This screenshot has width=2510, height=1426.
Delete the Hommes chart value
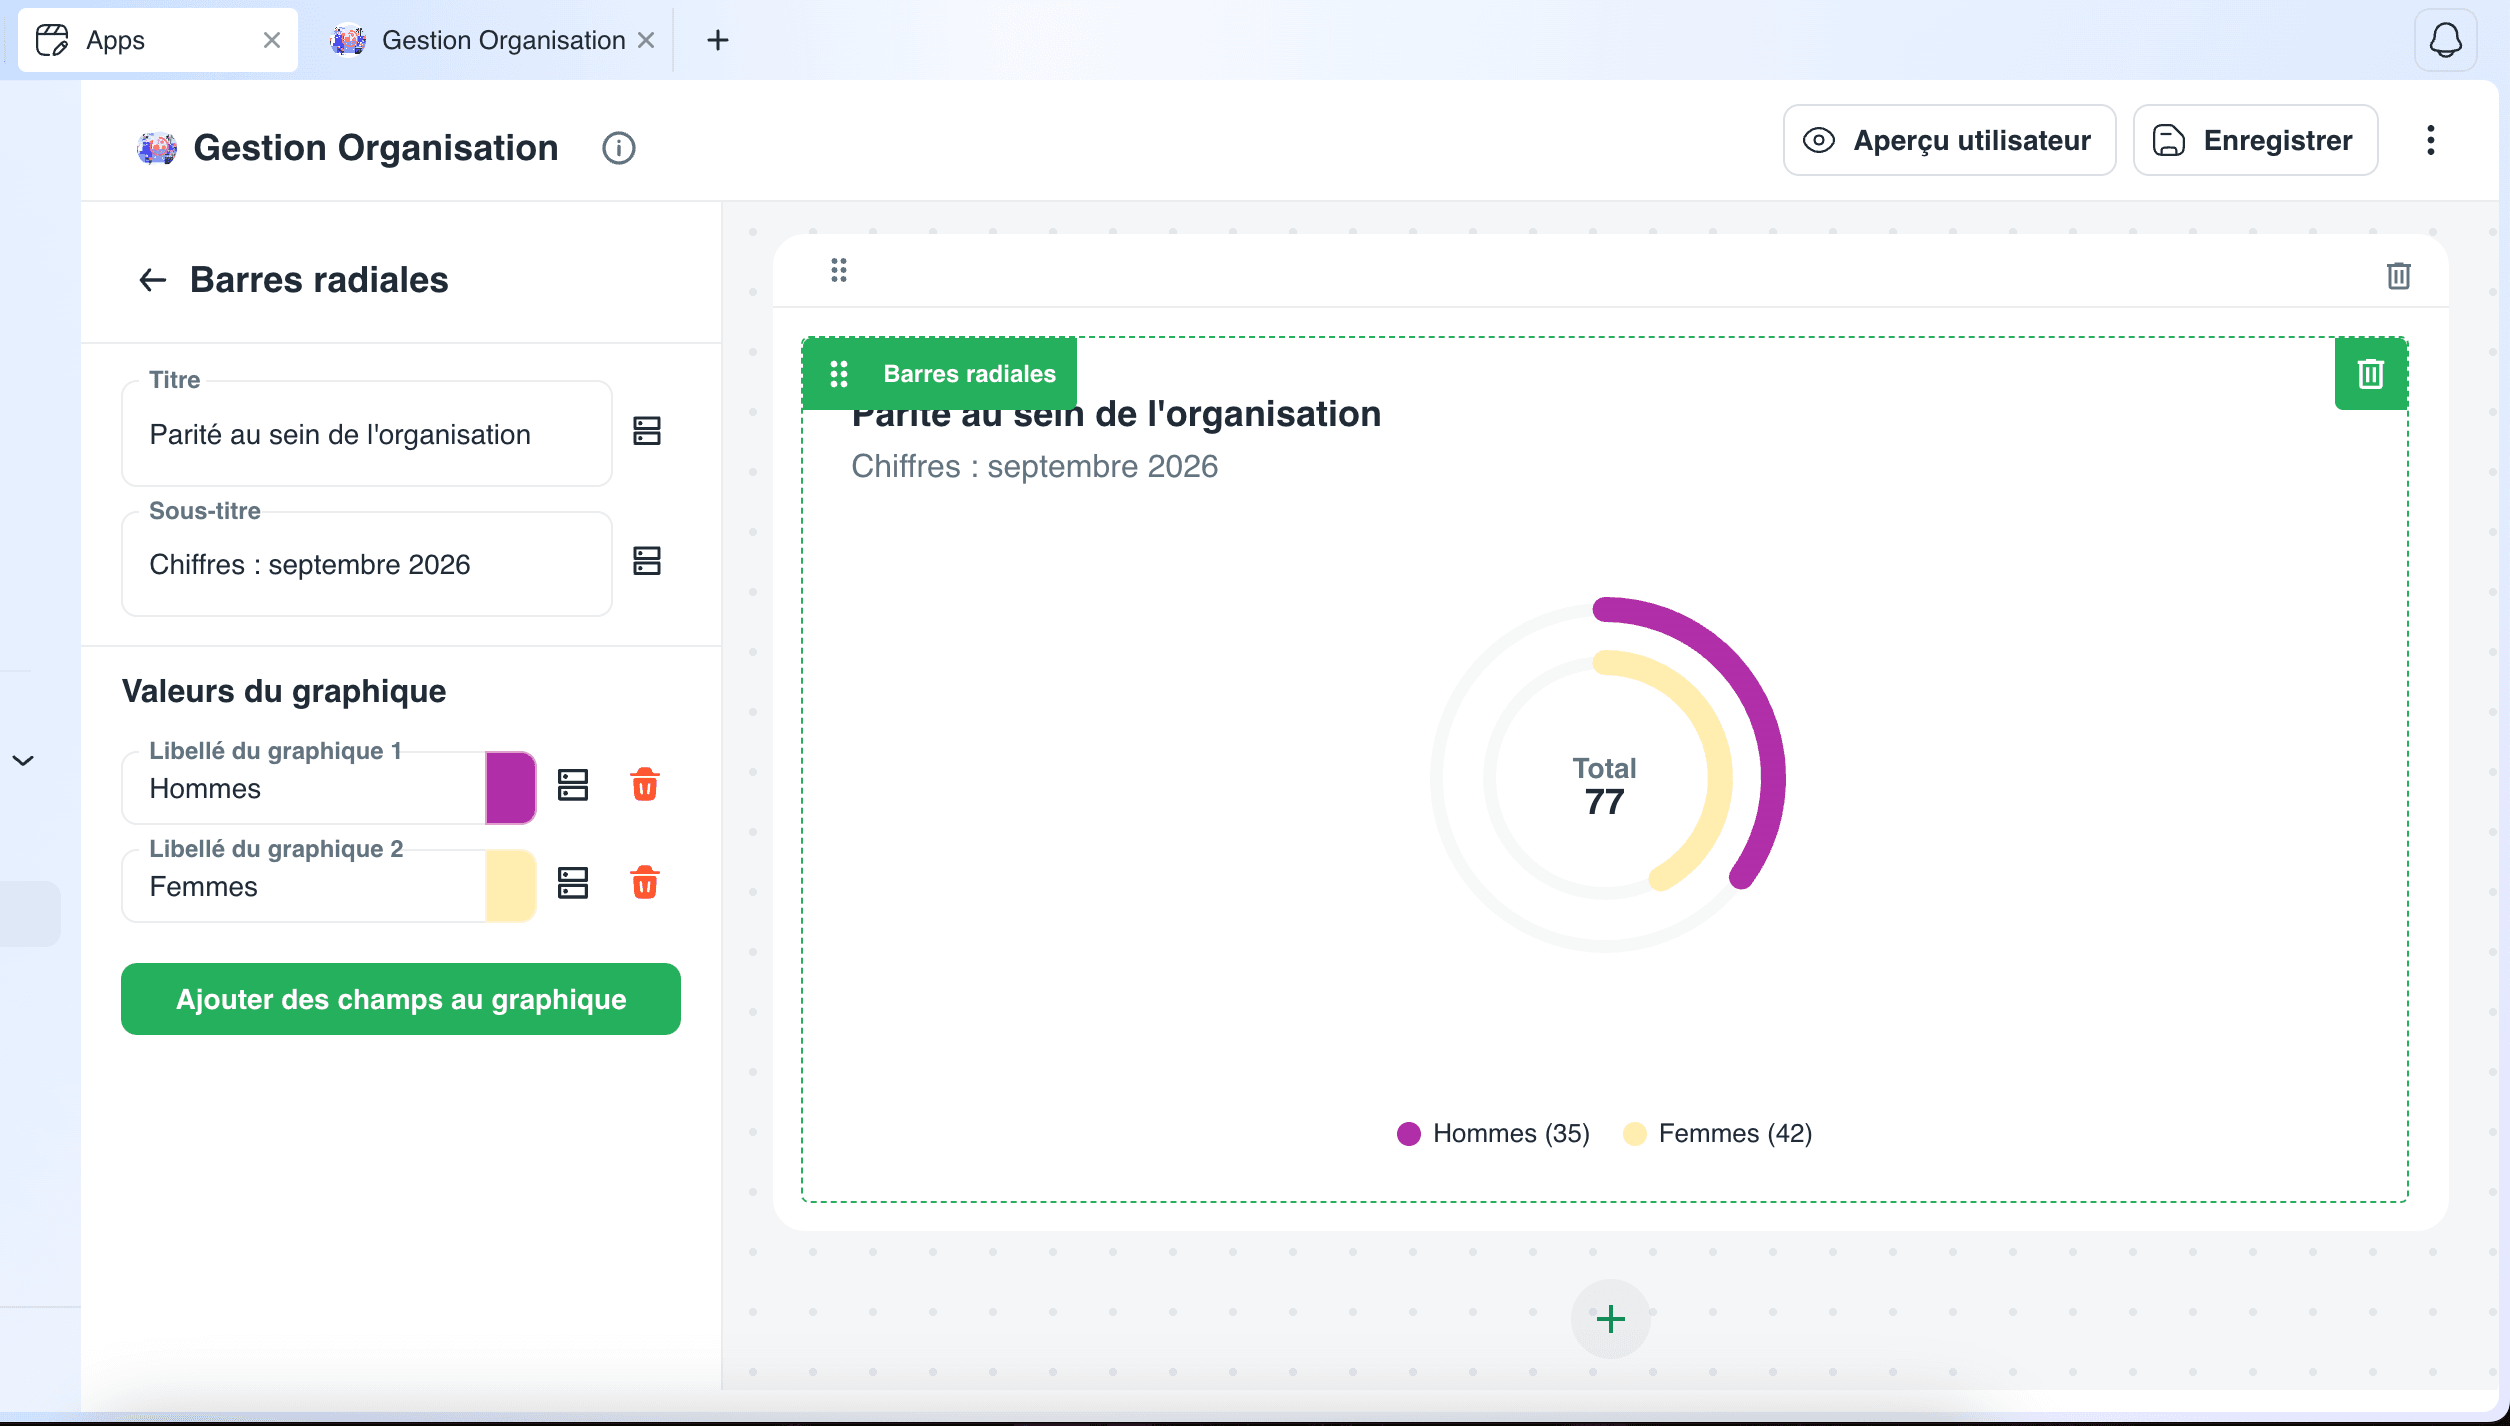tap(645, 785)
